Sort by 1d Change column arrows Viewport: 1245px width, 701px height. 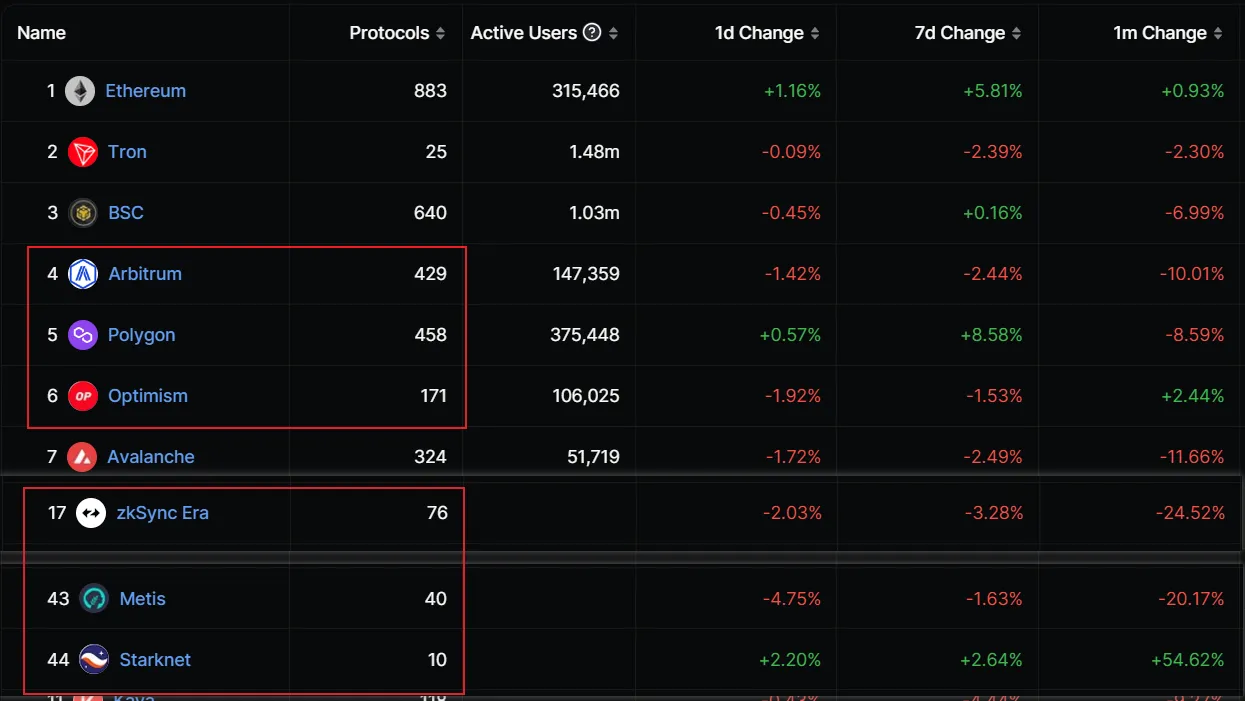(x=815, y=33)
